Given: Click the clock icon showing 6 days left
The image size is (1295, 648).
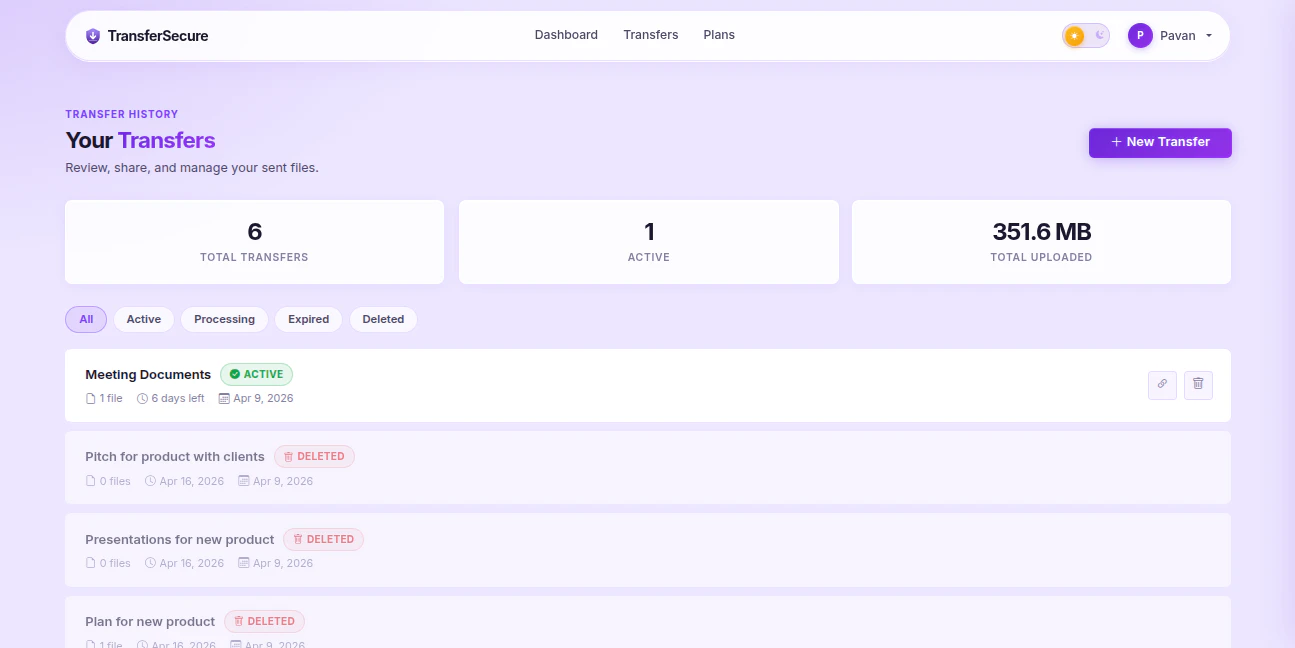Looking at the screenshot, I should tap(143, 398).
